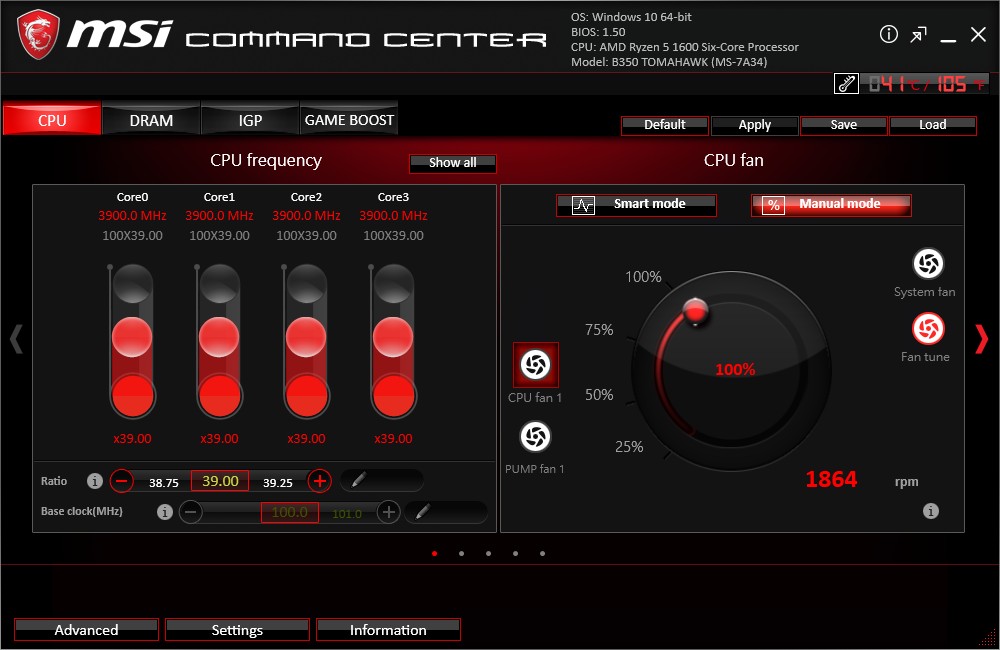Image resolution: width=1000 pixels, height=650 pixels.
Task: Go to next page with right arrow
Action: pyautogui.click(x=980, y=339)
